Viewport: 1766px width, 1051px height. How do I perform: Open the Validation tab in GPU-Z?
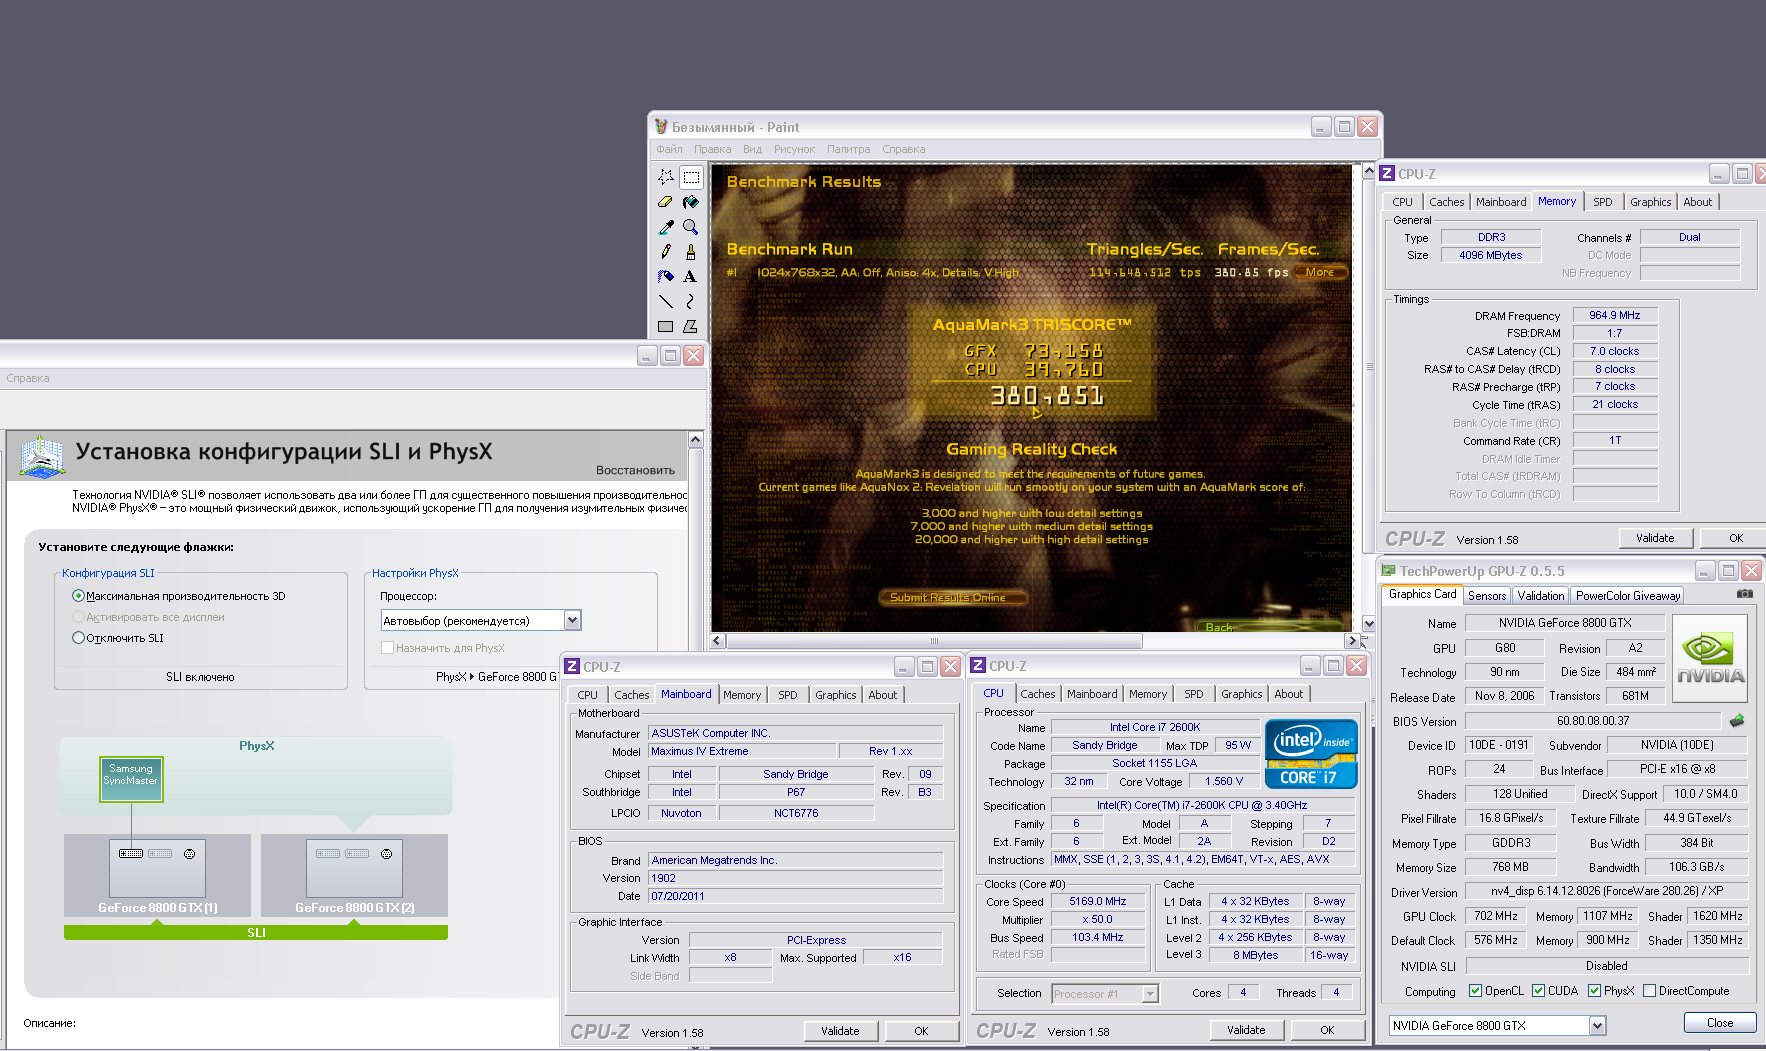point(1541,595)
